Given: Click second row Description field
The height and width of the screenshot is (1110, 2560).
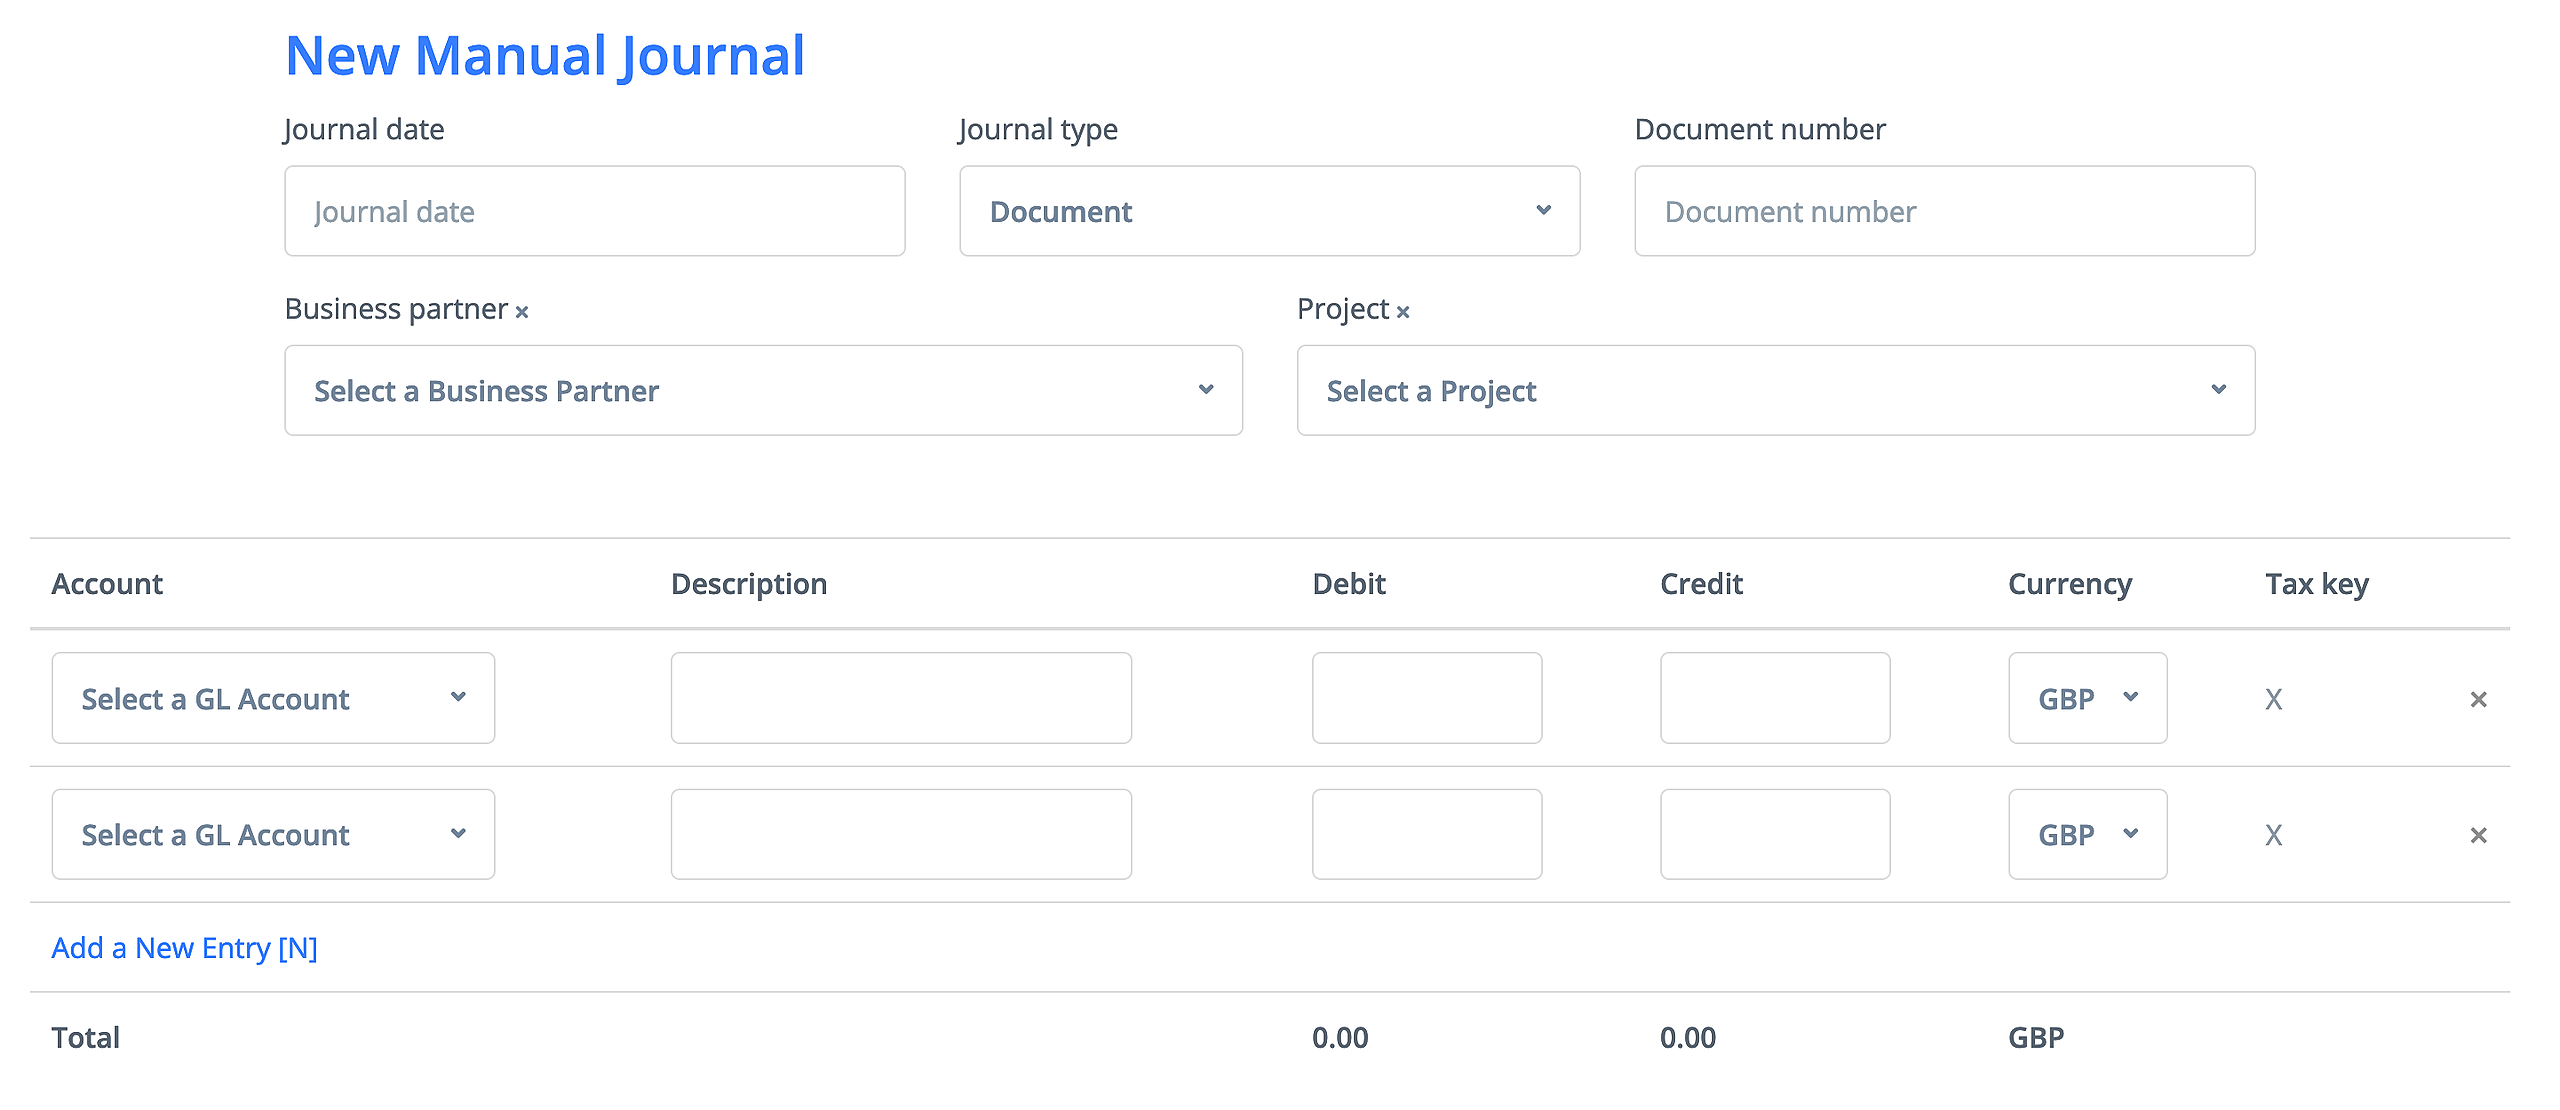Looking at the screenshot, I should [901, 834].
